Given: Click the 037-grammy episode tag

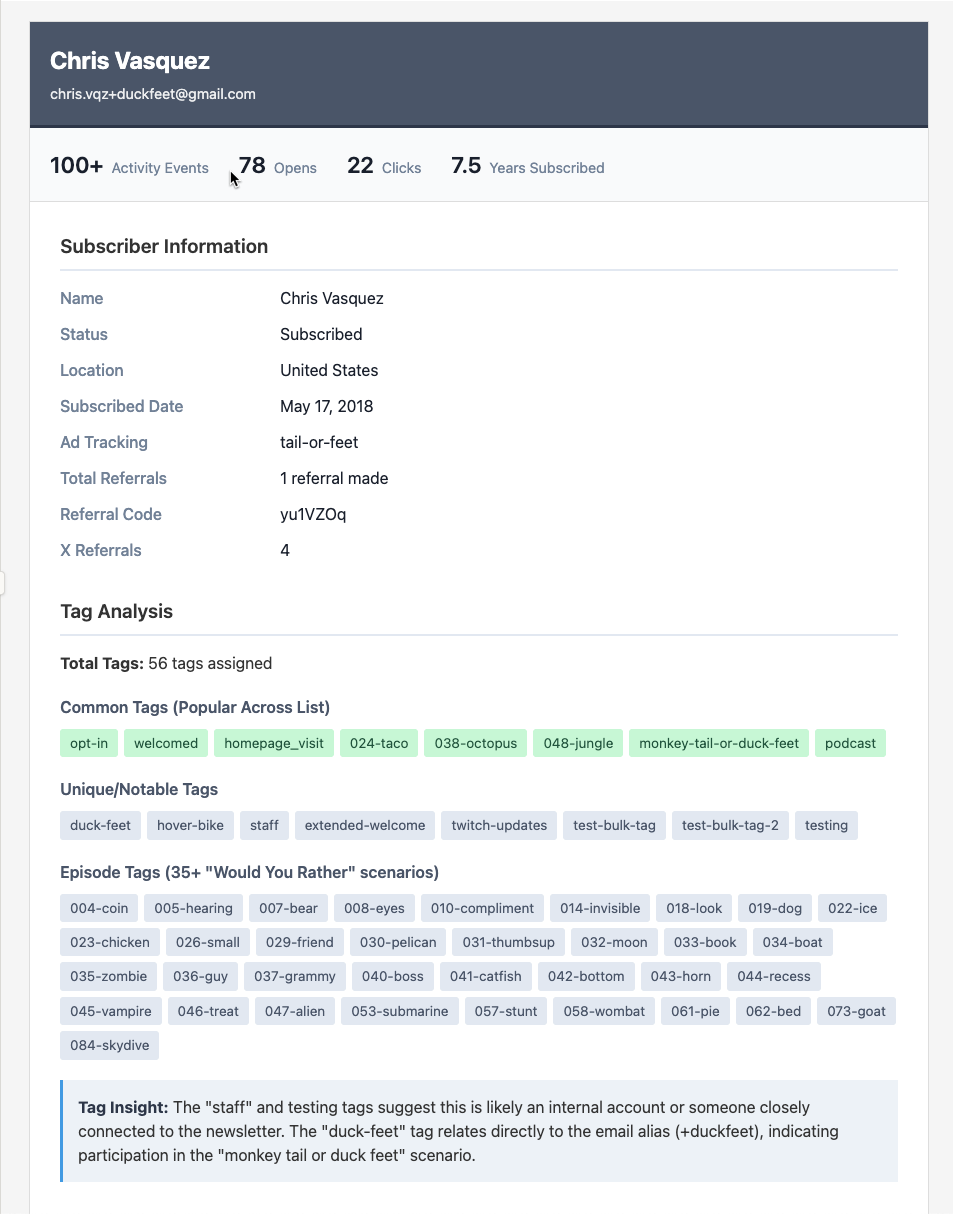Looking at the screenshot, I should click(295, 976).
